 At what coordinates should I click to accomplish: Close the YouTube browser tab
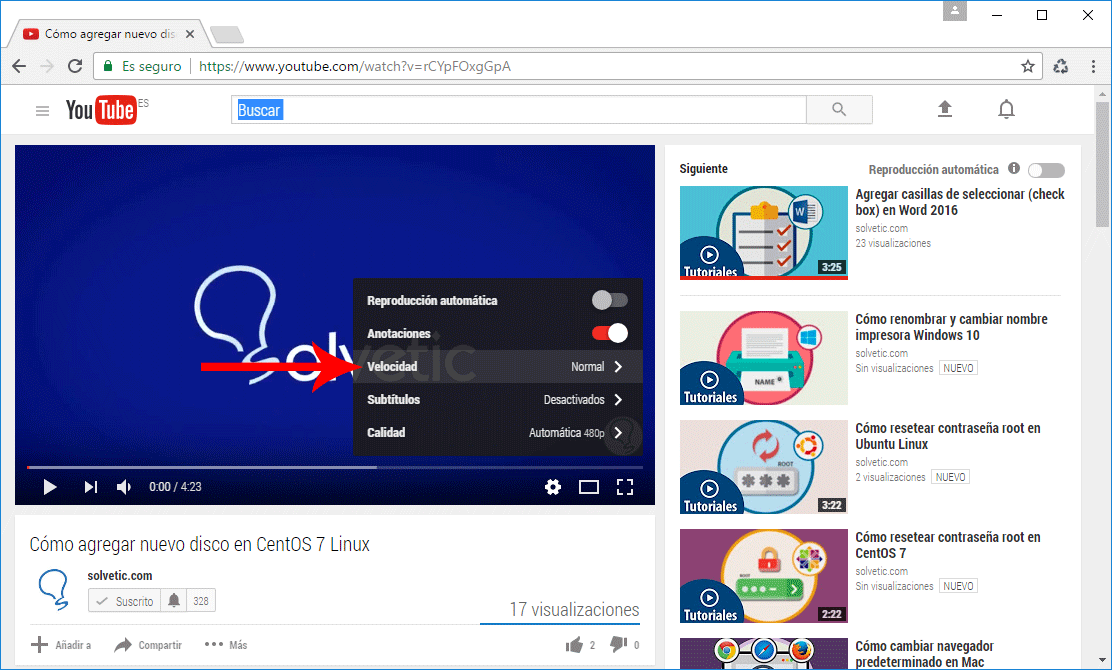tap(190, 33)
